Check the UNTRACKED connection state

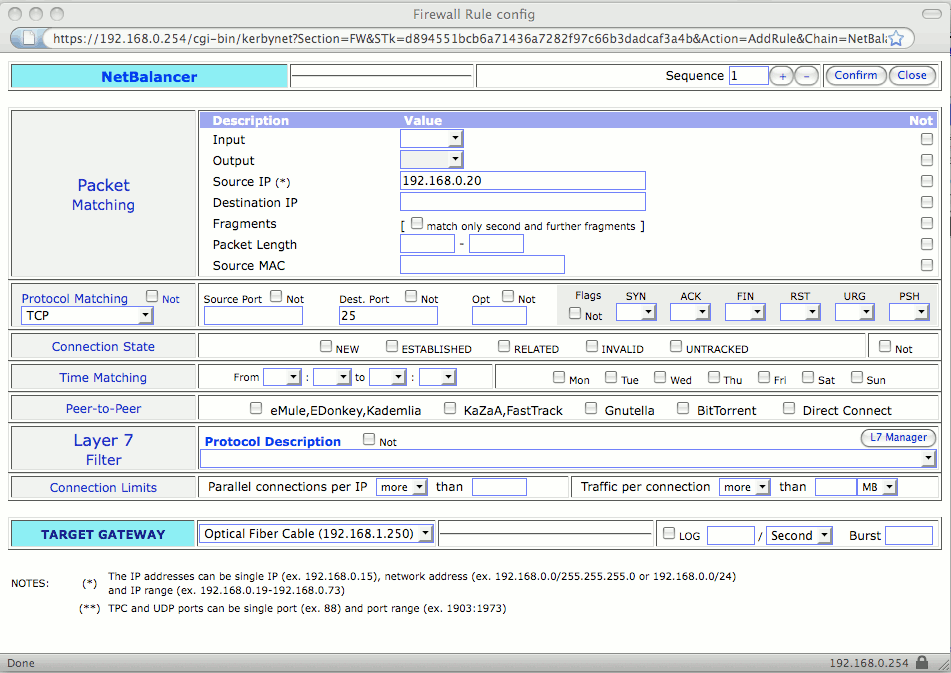pos(676,346)
